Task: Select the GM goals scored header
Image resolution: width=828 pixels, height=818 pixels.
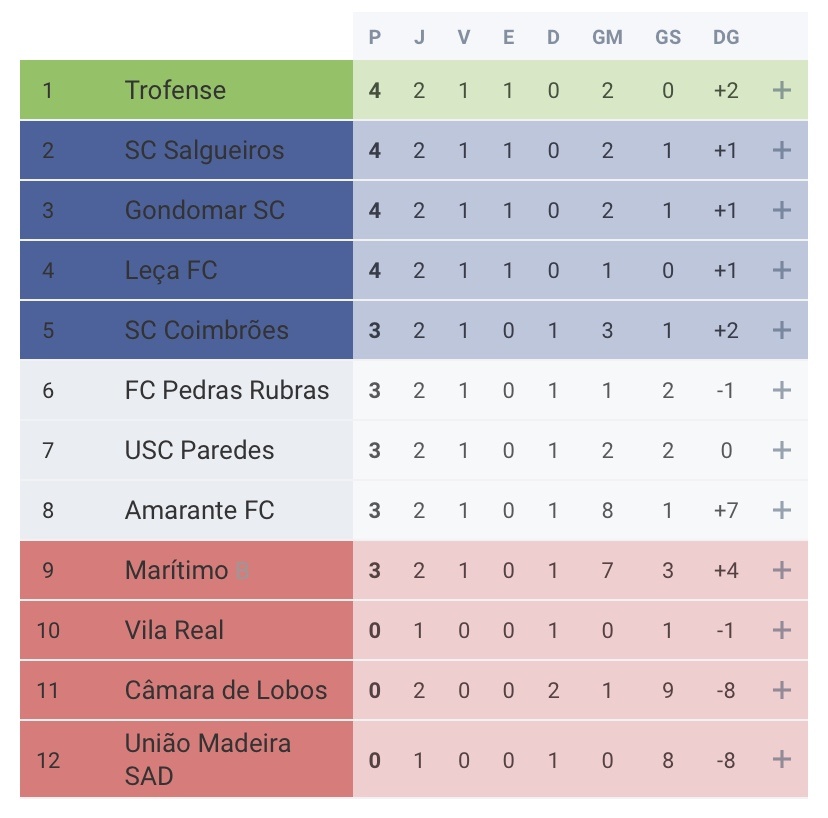Action: [x=607, y=37]
